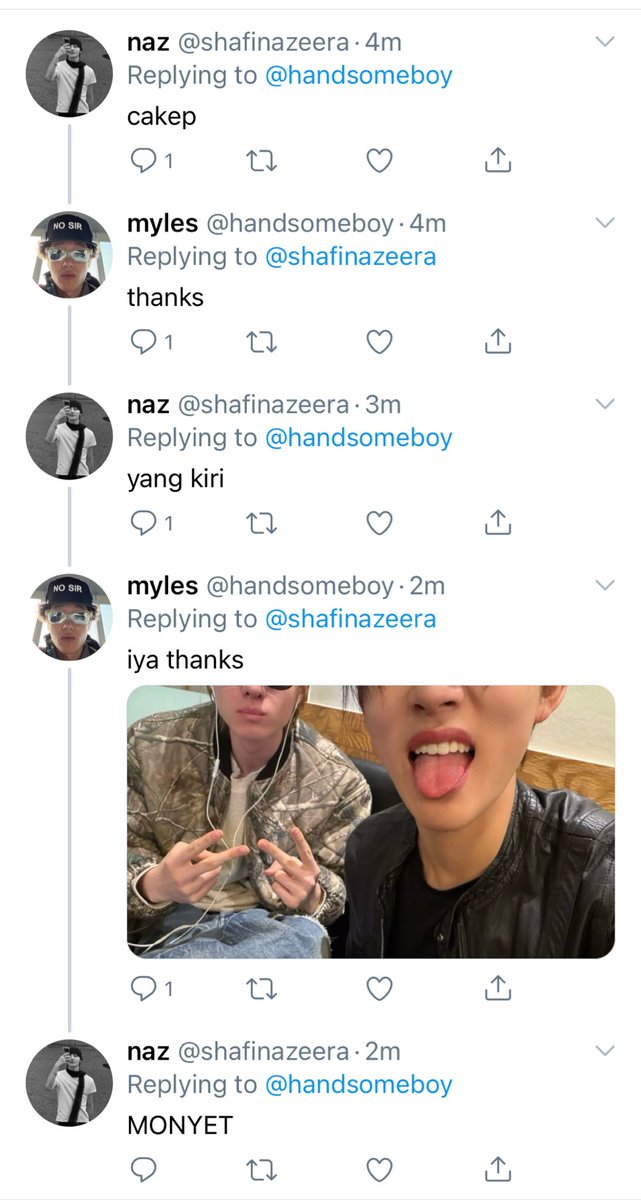Open @shafinazeera link under "iya thanks" tweet
641x1200 pixels.
click(350, 619)
